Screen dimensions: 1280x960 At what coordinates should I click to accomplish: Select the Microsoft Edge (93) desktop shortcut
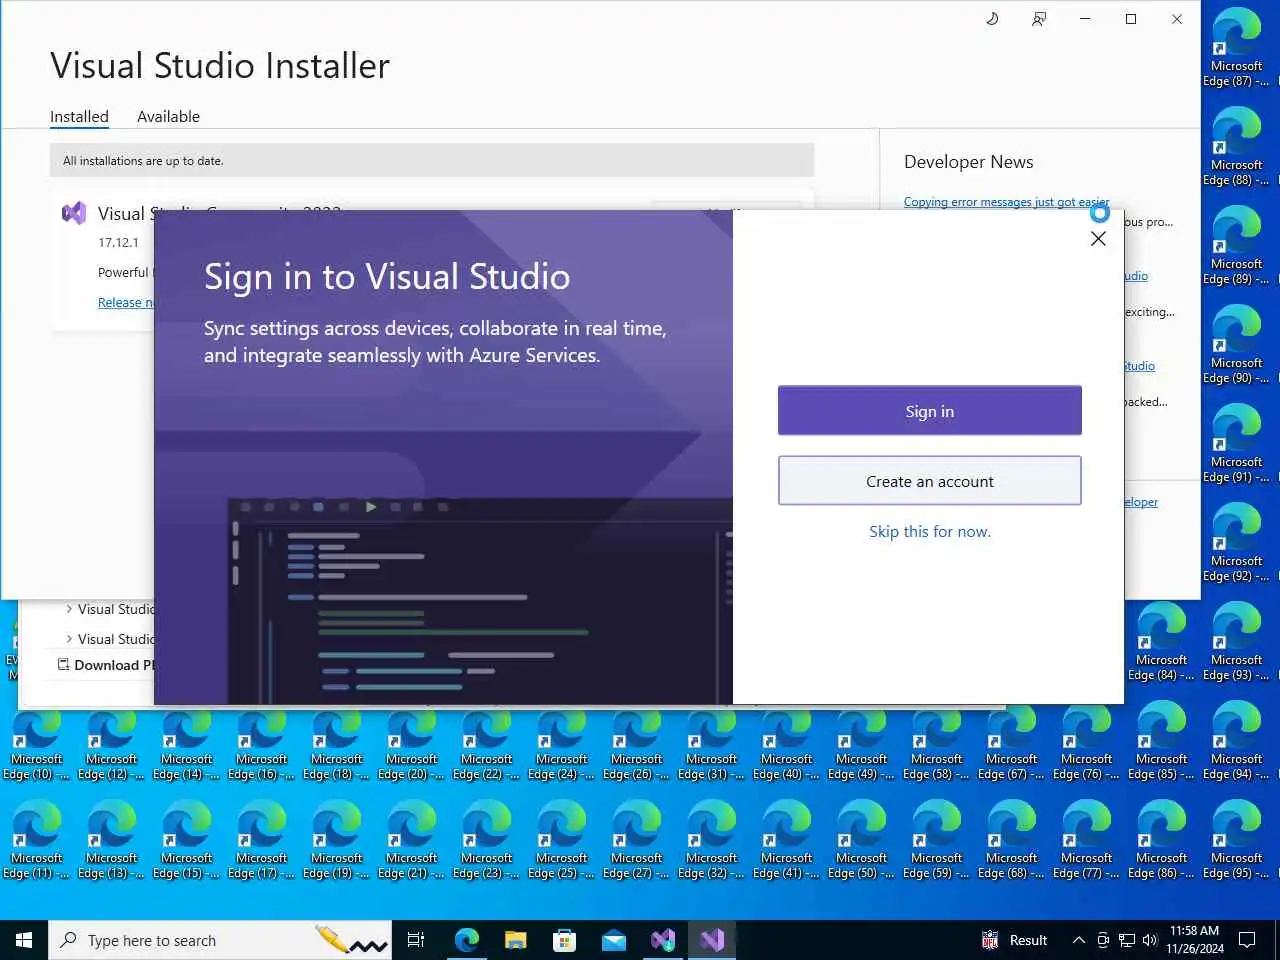(1236, 642)
